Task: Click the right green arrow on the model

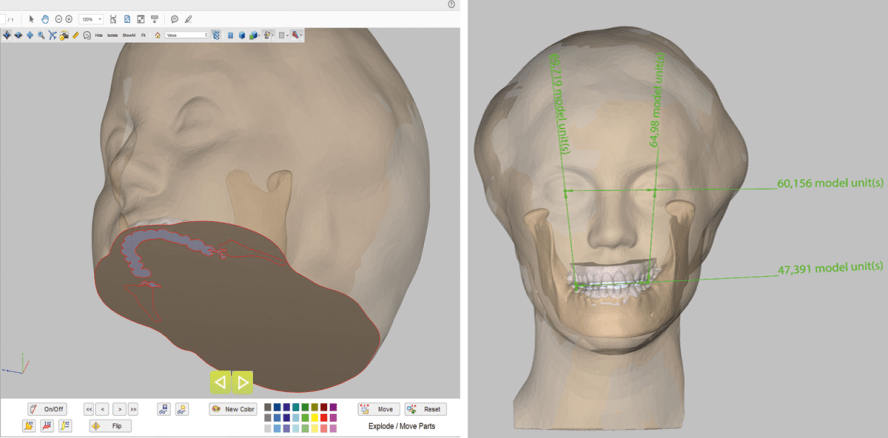Action: [x=242, y=381]
